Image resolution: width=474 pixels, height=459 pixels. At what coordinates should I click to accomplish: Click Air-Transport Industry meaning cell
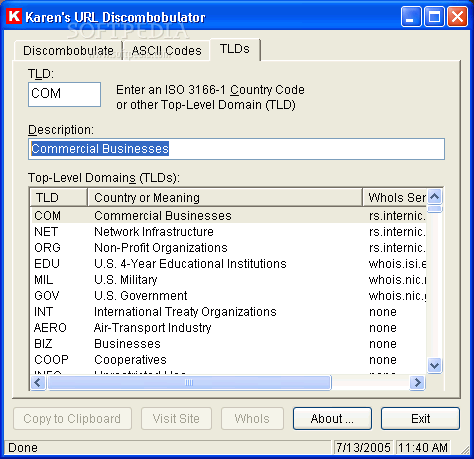click(152, 327)
